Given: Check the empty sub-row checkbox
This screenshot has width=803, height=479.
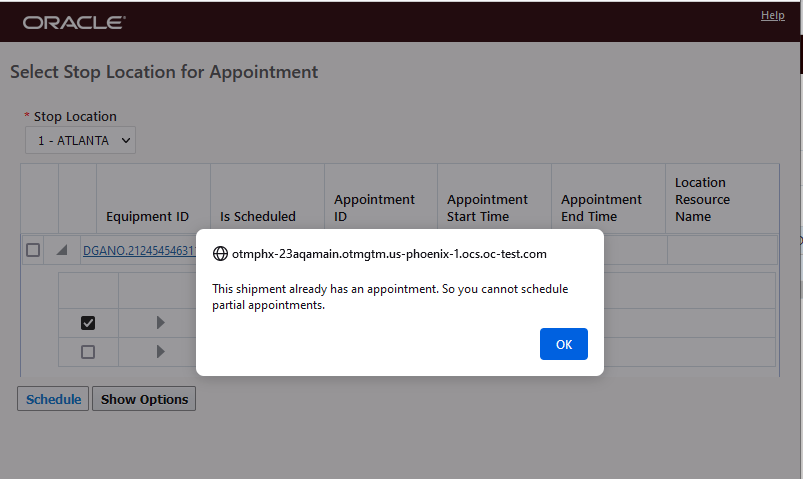Looking at the screenshot, I should pos(88,352).
